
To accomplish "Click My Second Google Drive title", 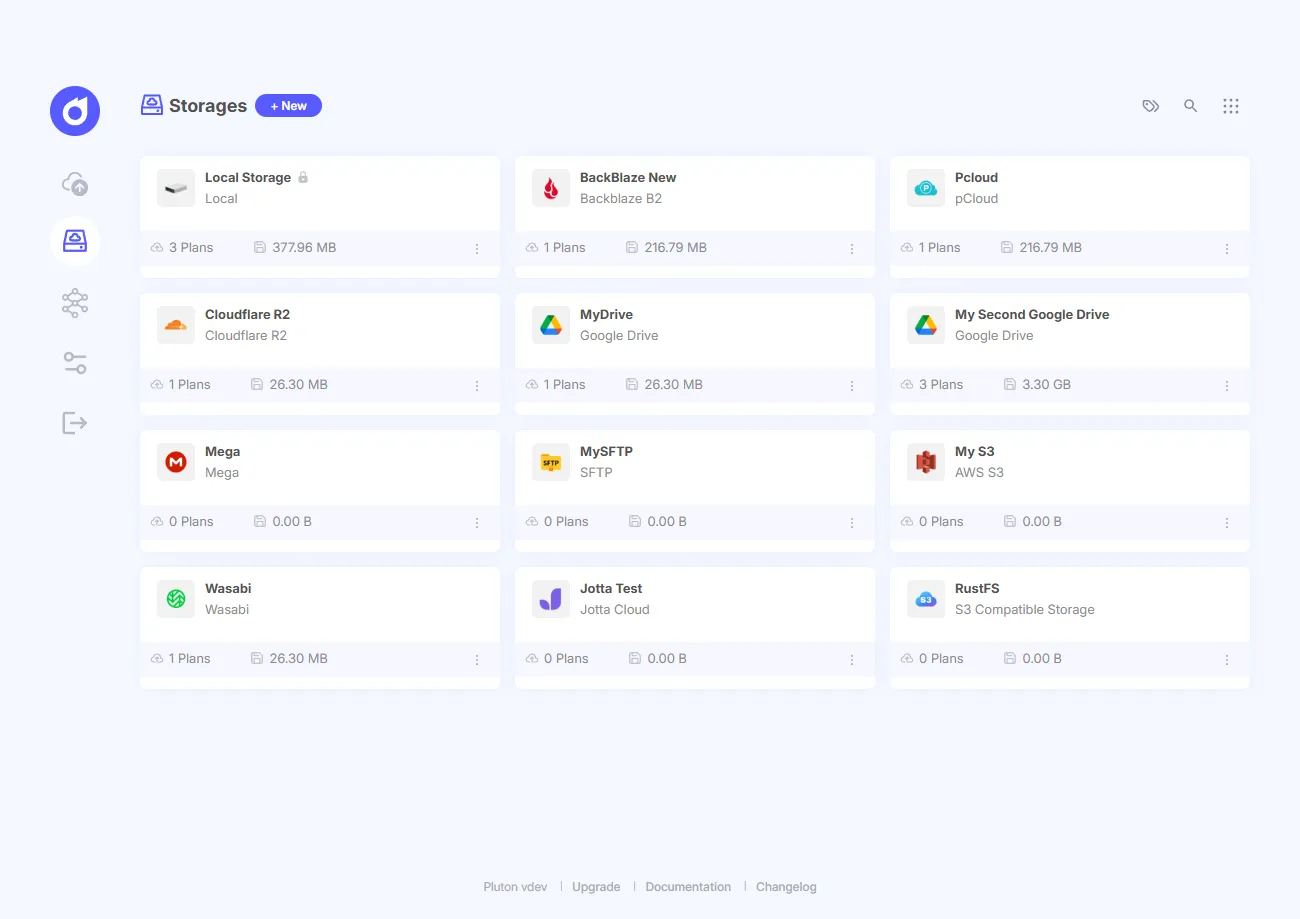I will pos(1032,314).
